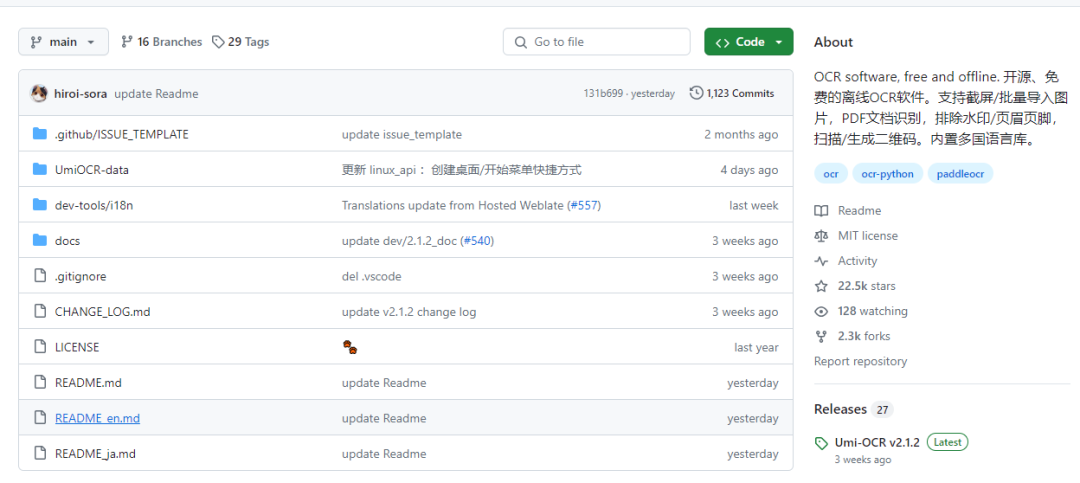Screen dimensions: 1080x483
Task: Click the 'ocr-python' topic tag
Action: tap(887, 174)
